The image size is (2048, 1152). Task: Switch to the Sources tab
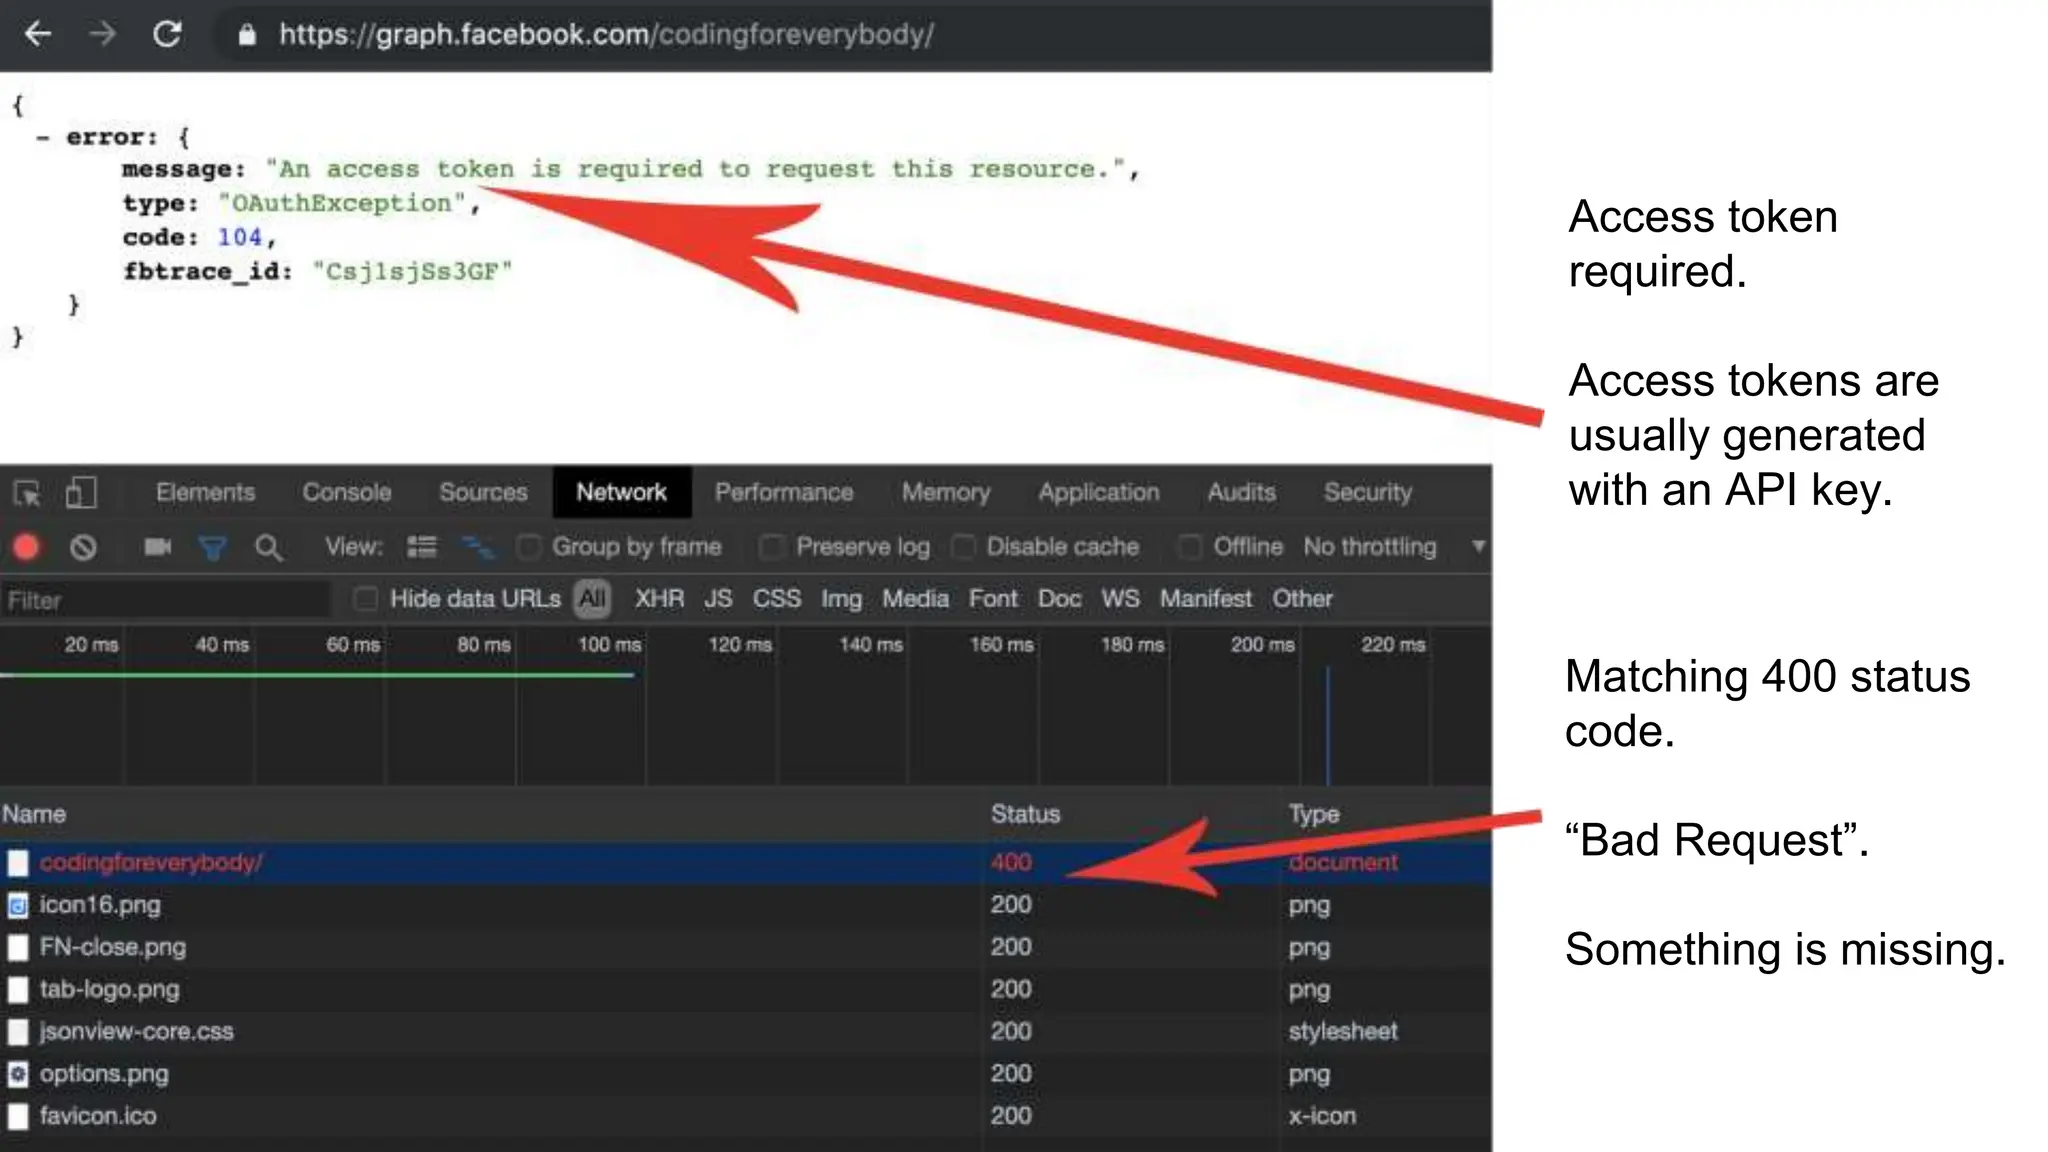pos(483,493)
